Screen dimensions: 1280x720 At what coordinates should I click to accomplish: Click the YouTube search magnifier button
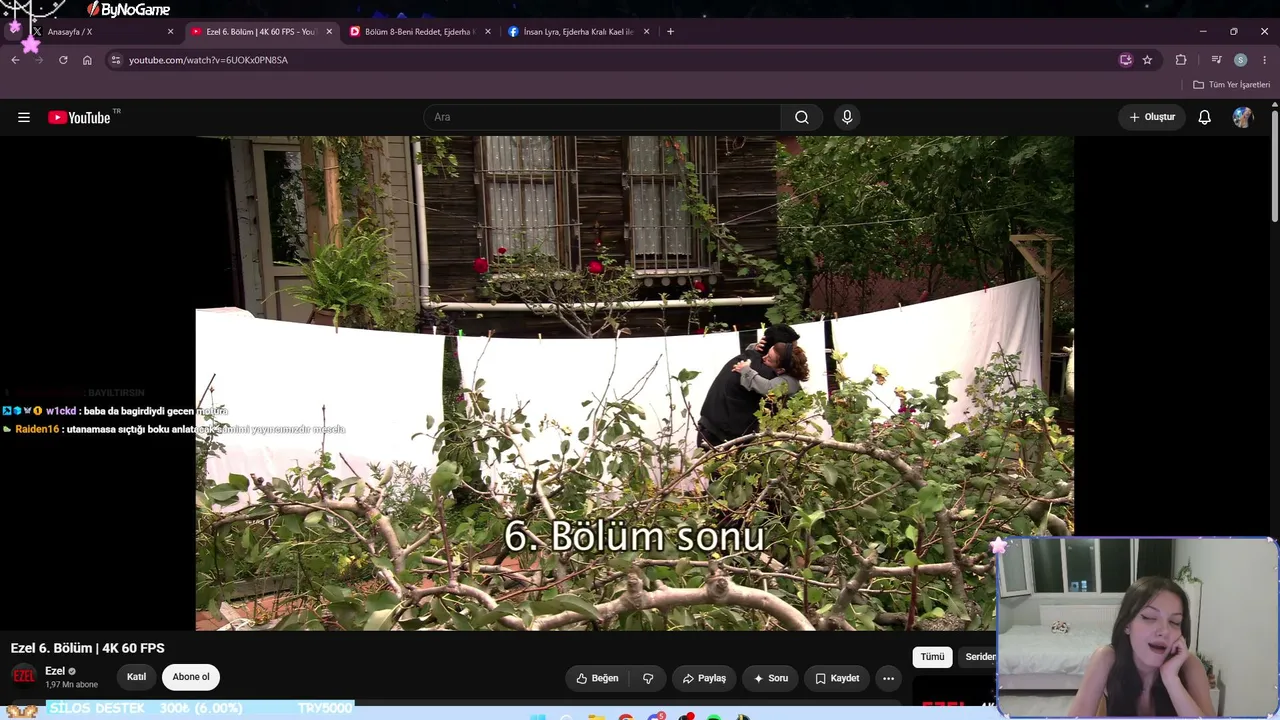[802, 117]
